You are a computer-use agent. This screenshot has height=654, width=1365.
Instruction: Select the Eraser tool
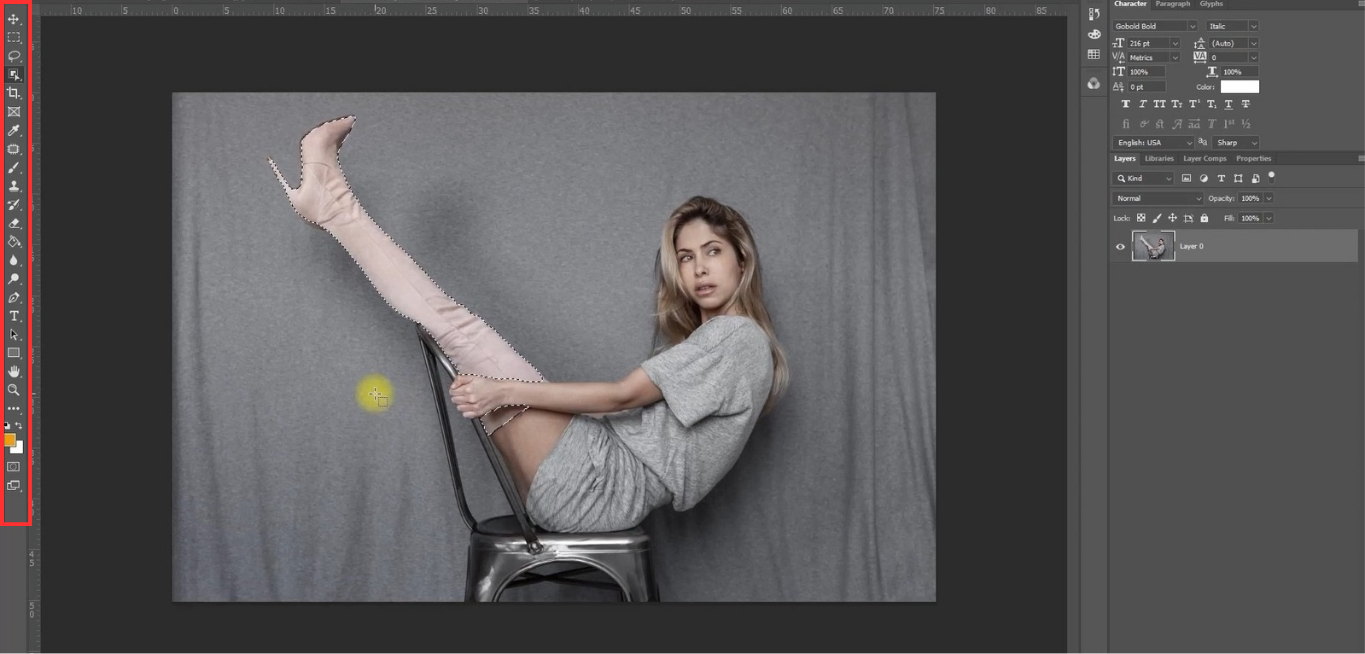click(14, 223)
